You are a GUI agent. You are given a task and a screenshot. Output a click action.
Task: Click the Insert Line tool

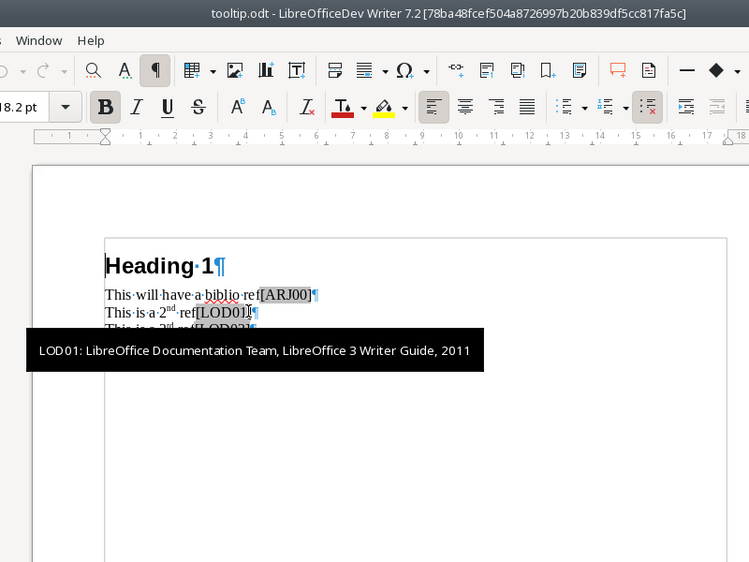(687, 71)
